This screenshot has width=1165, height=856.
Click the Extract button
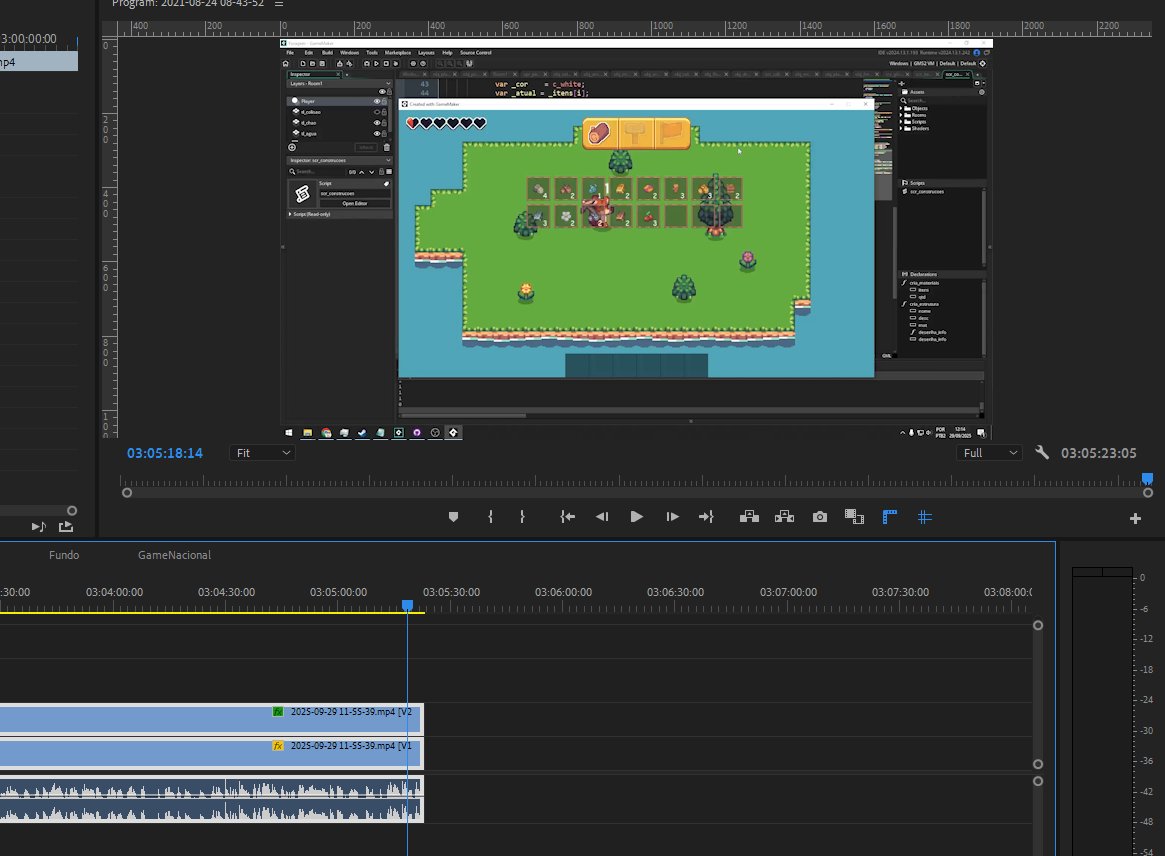785,516
